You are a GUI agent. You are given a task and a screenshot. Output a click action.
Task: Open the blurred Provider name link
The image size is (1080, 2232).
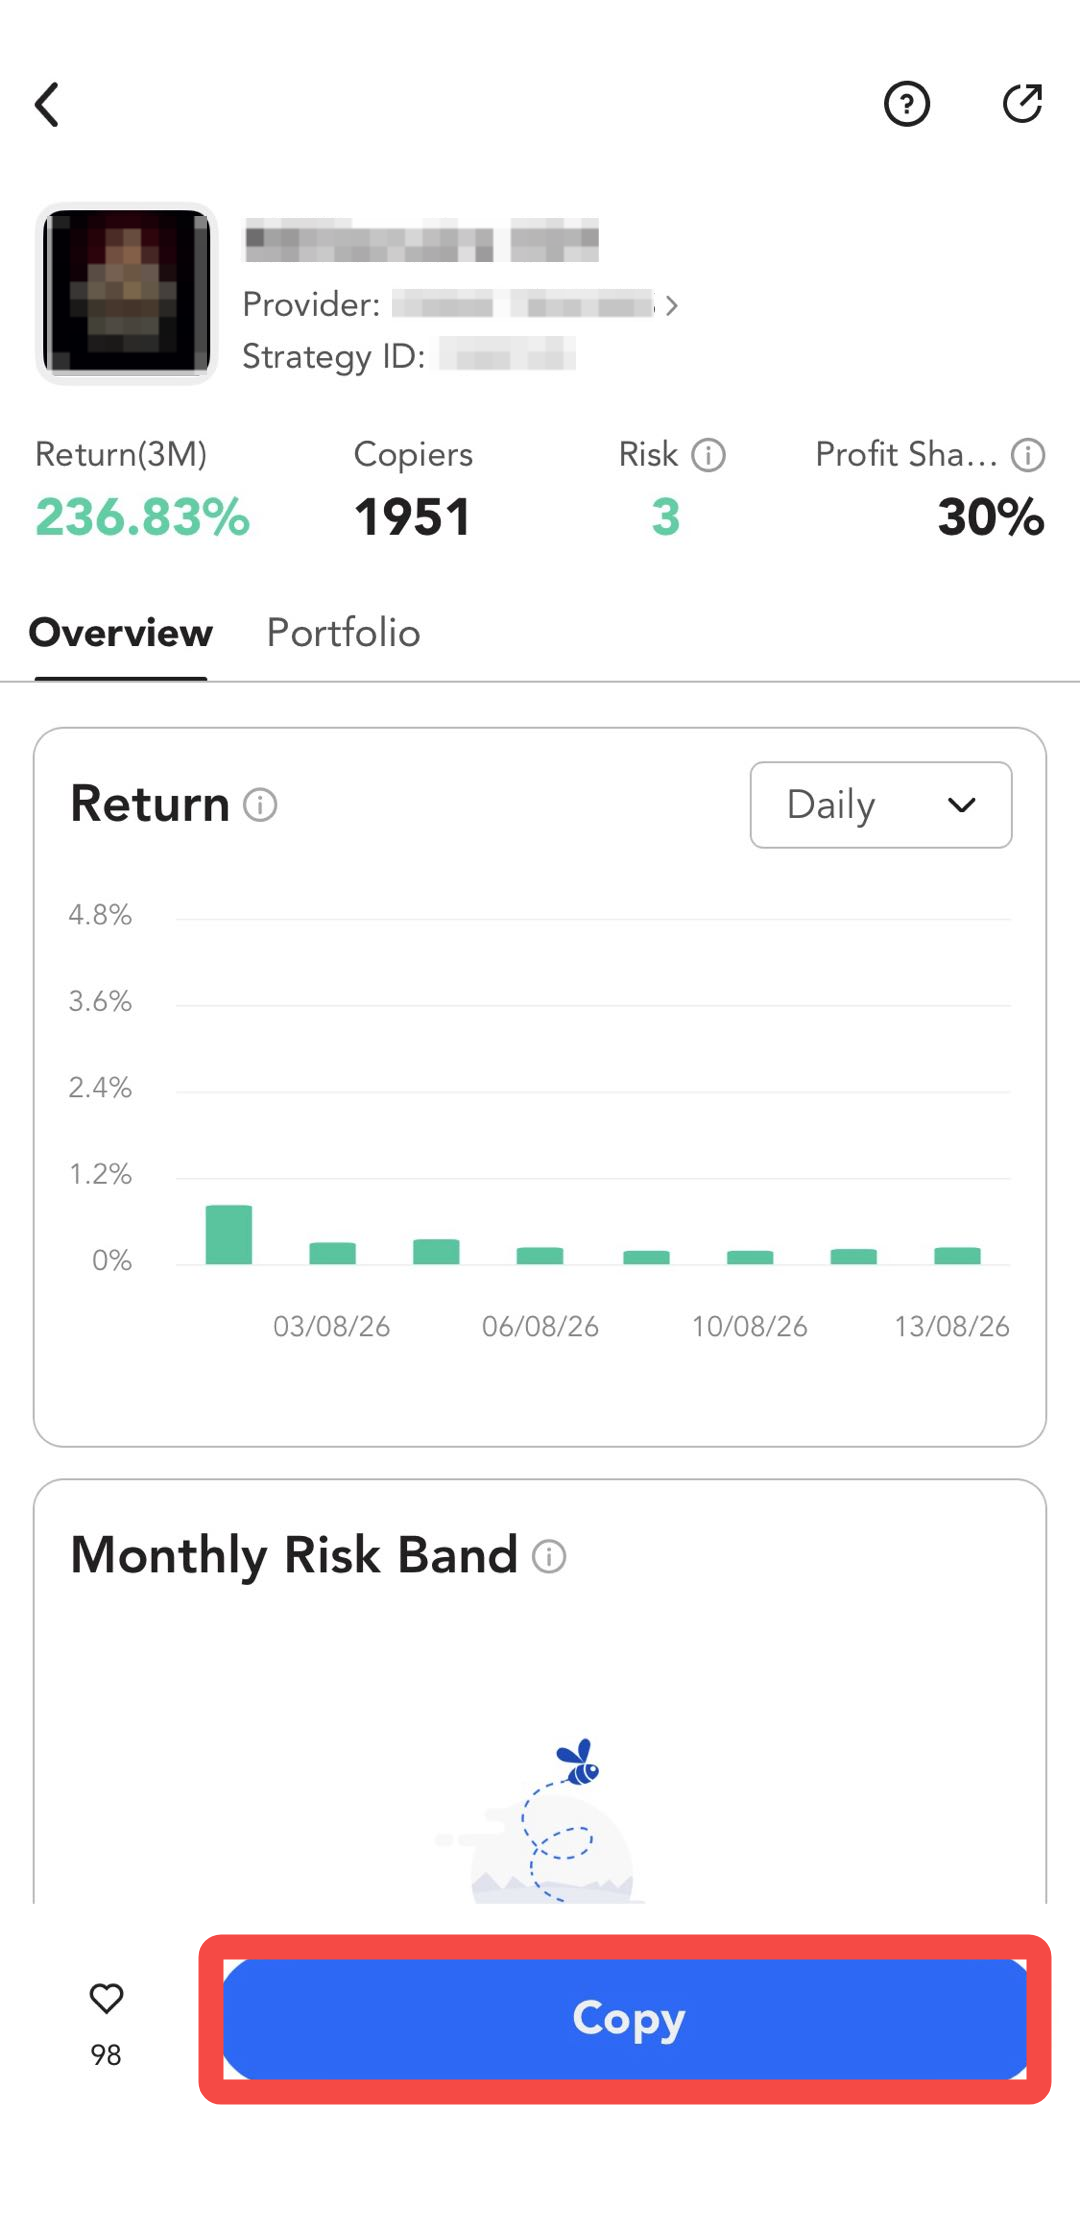tap(523, 304)
